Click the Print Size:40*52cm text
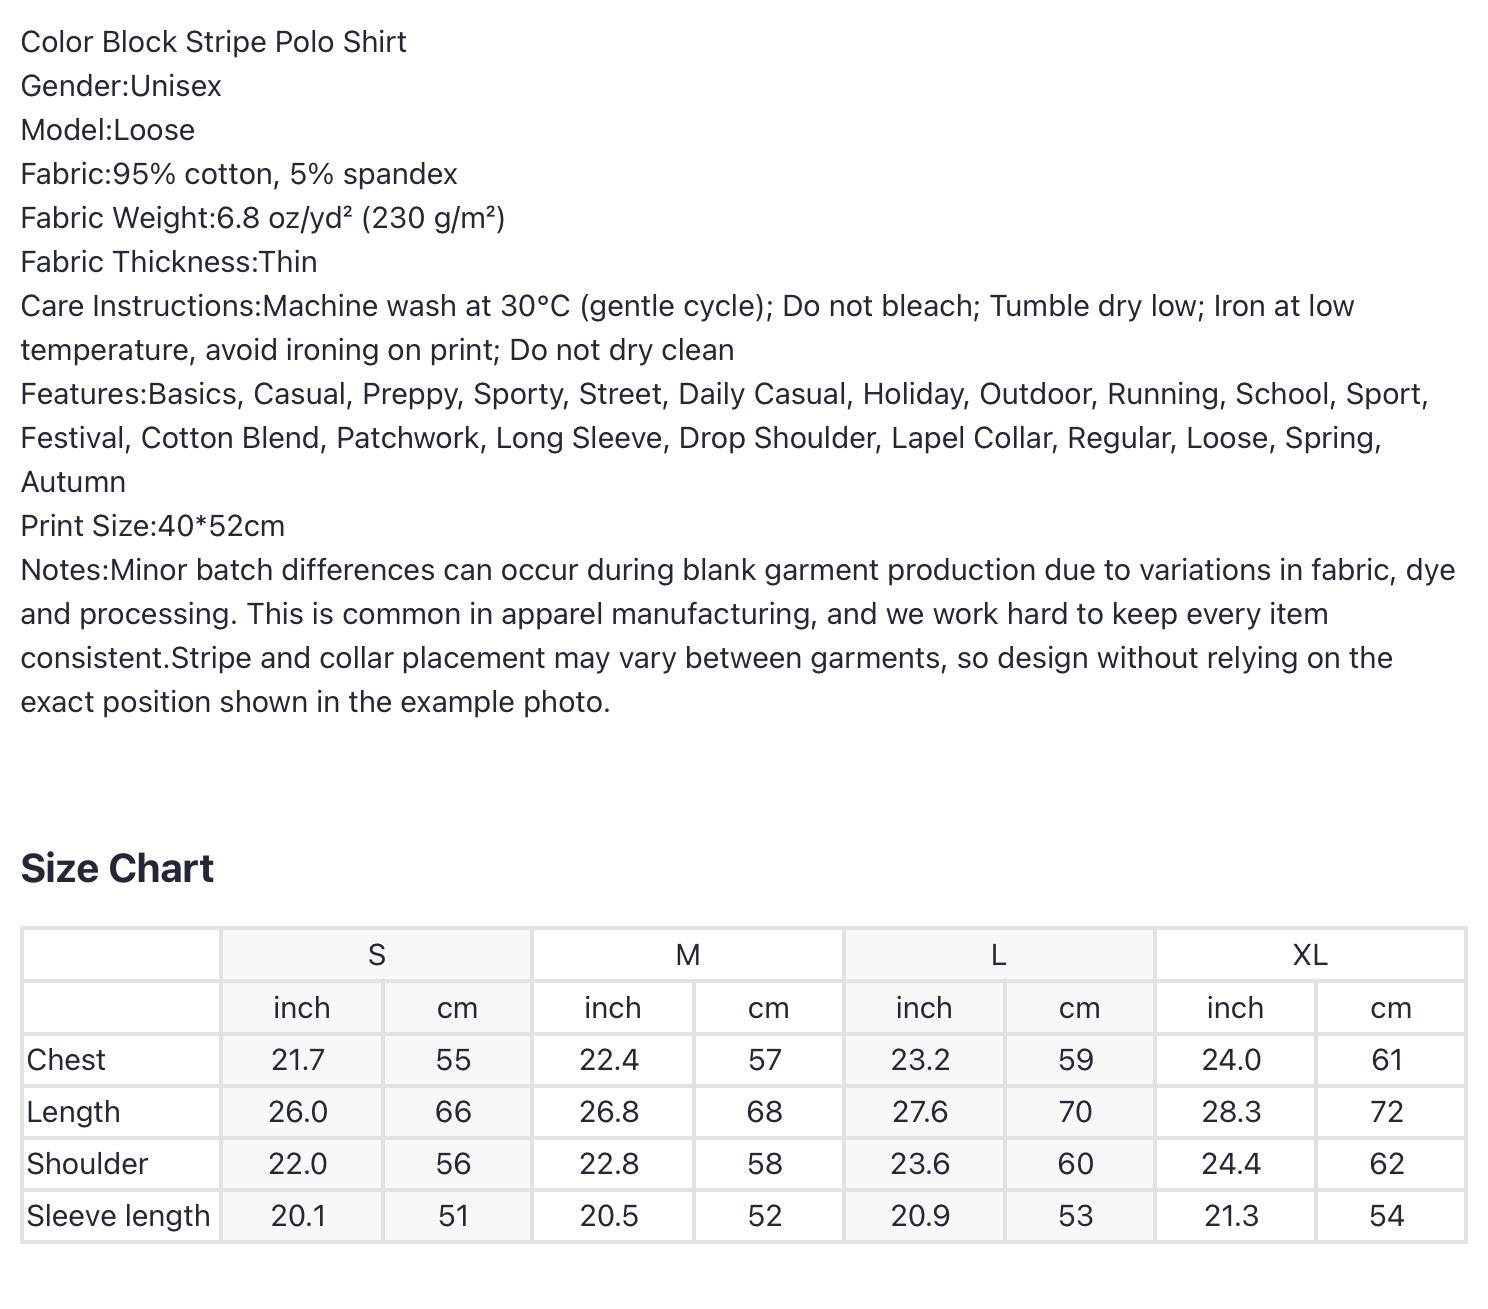This screenshot has width=1488, height=1309. 153,526
